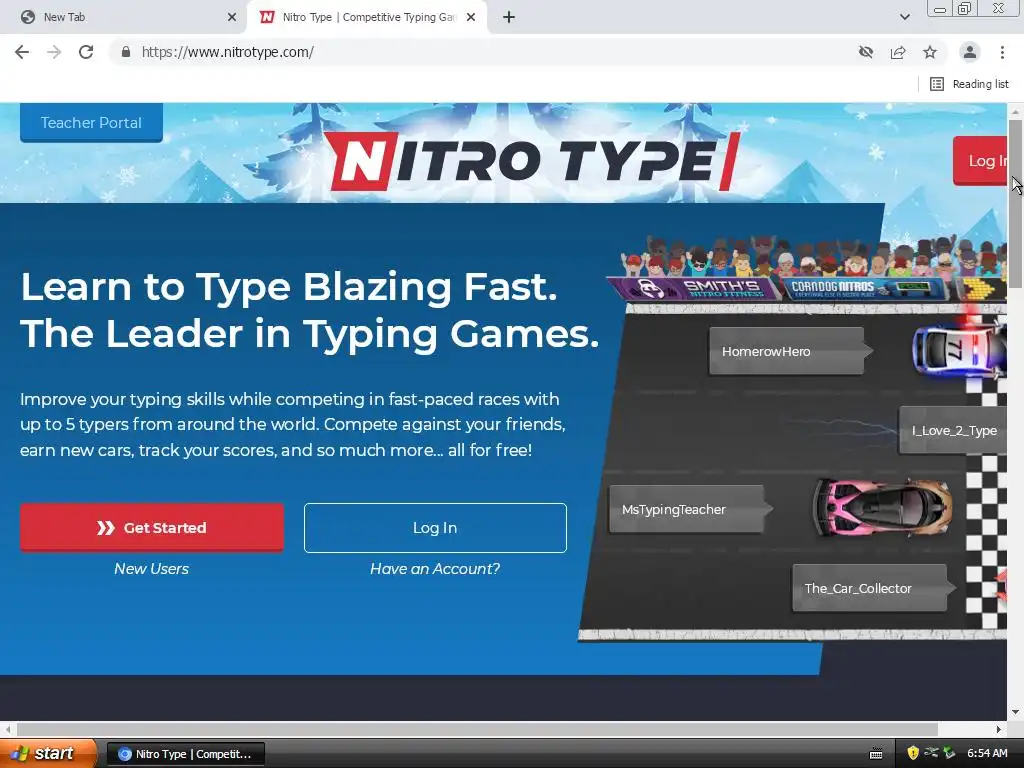
Task: Open the Reading list panel
Action: point(969,84)
